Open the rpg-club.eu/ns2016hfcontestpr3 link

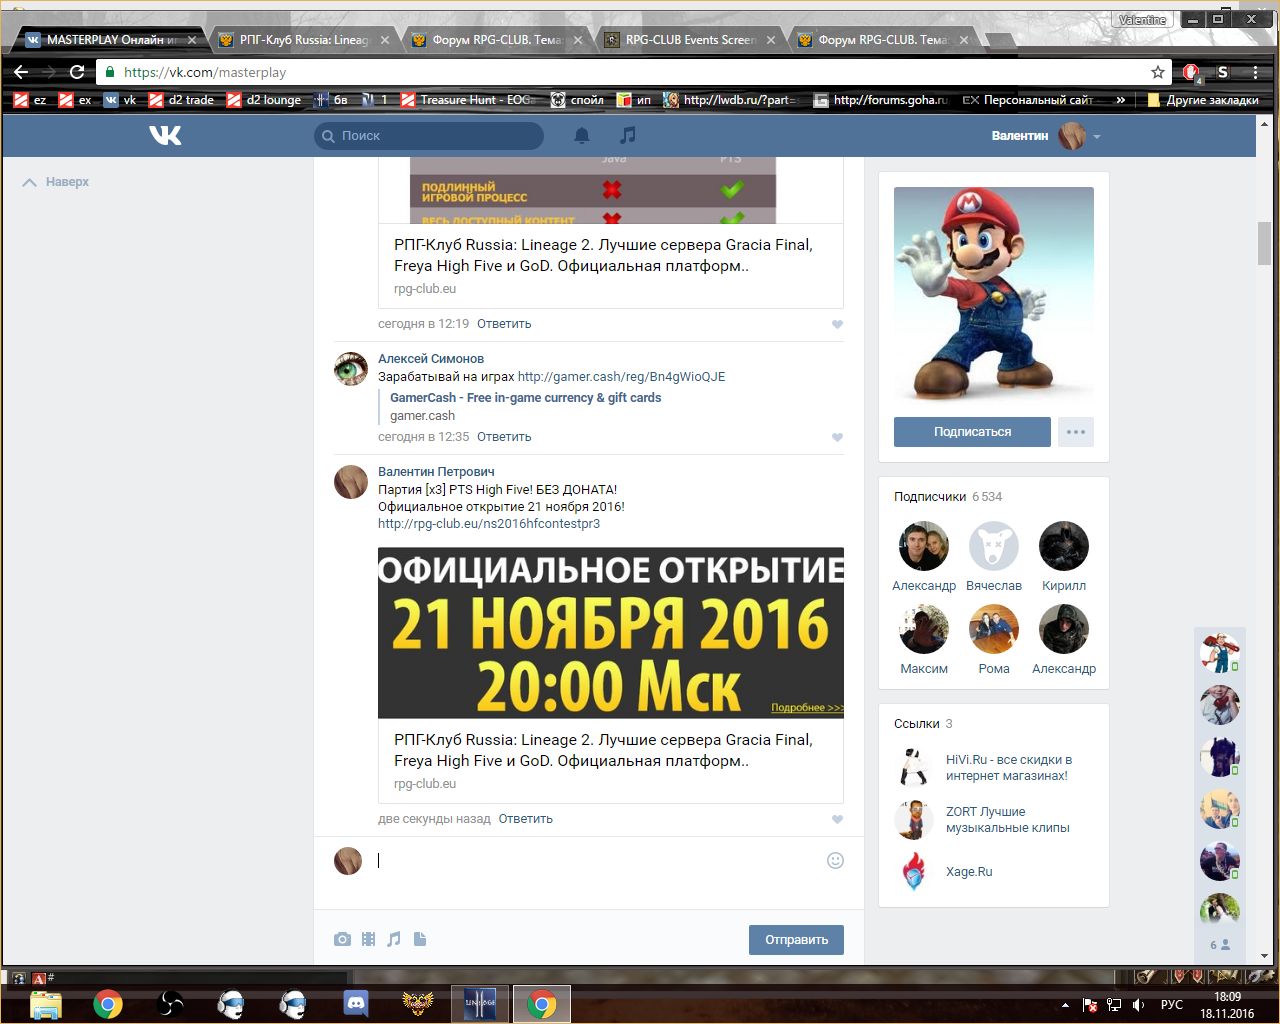489,524
